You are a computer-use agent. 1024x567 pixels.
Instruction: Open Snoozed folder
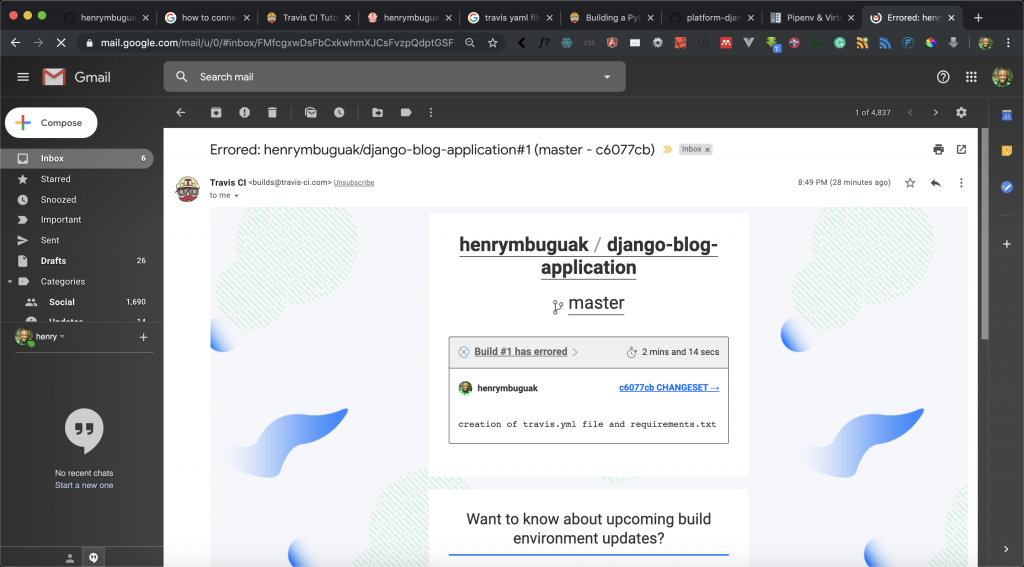click(x=77, y=200)
